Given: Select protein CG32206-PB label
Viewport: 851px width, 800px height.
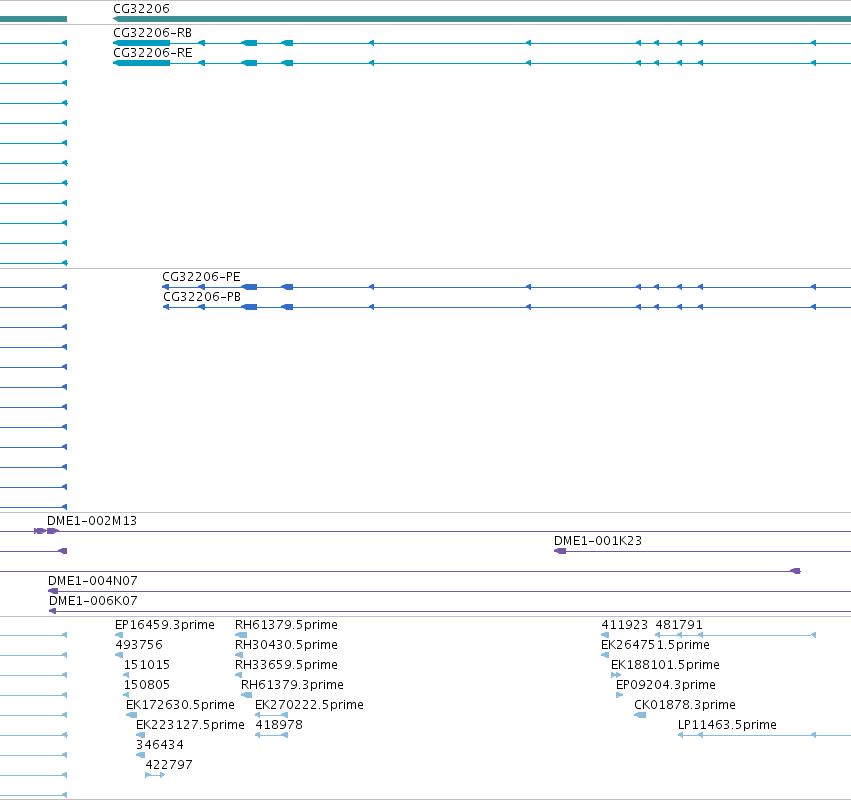Looking at the screenshot, I should click(x=202, y=297).
